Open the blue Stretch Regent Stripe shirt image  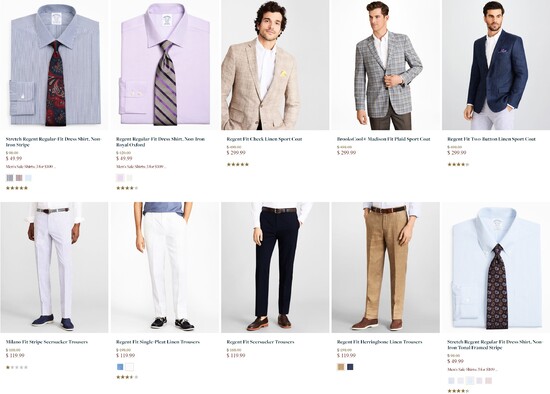tap(54, 65)
